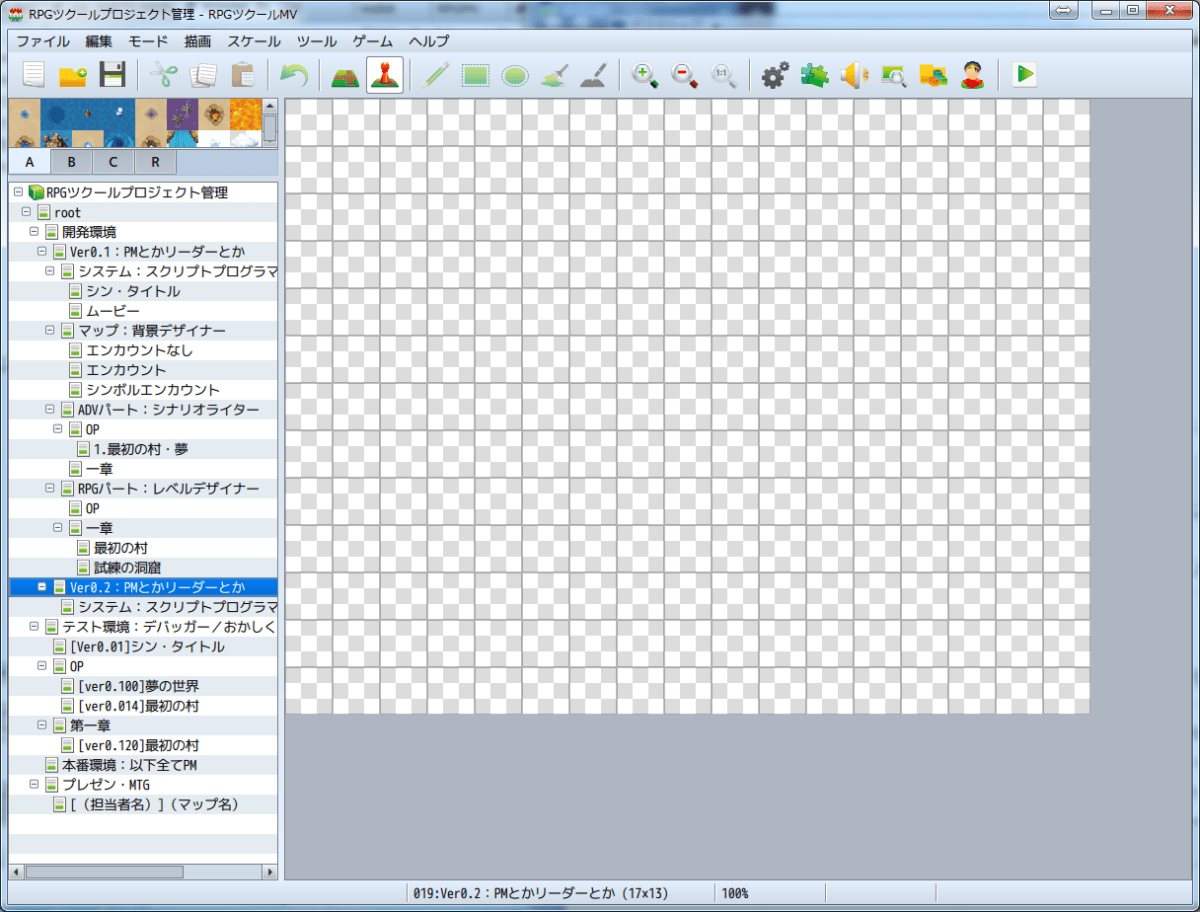Click the 019:Ver0.2 status bar text
The image size is (1200, 912).
click(x=541, y=893)
